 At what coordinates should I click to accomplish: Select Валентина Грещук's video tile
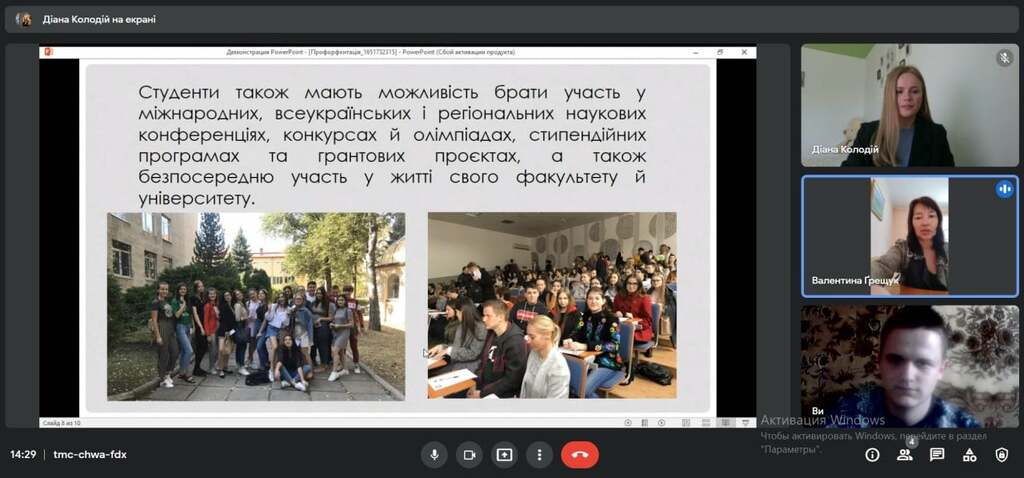tap(910, 236)
